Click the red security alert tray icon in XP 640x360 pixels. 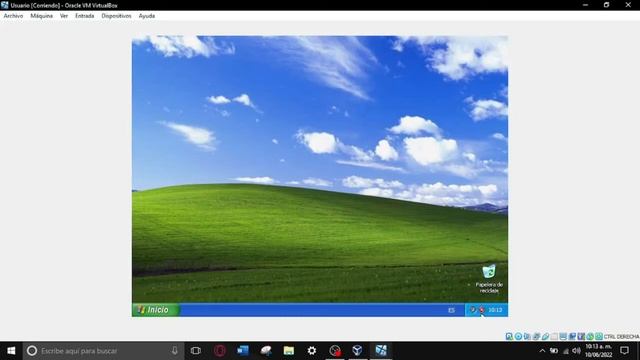click(x=482, y=310)
